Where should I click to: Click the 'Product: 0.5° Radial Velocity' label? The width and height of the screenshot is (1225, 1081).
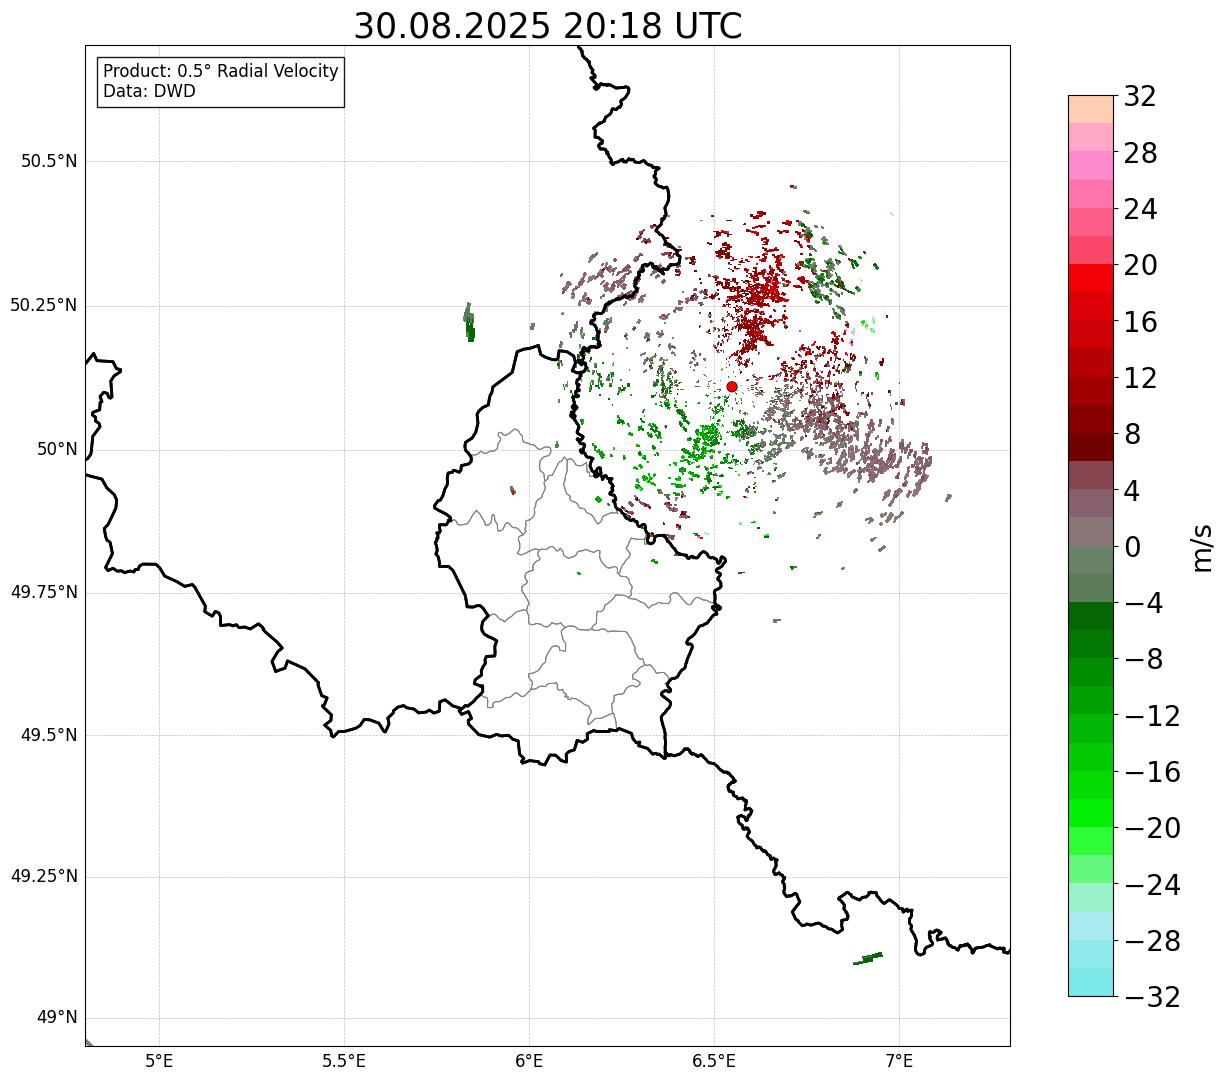click(x=221, y=72)
